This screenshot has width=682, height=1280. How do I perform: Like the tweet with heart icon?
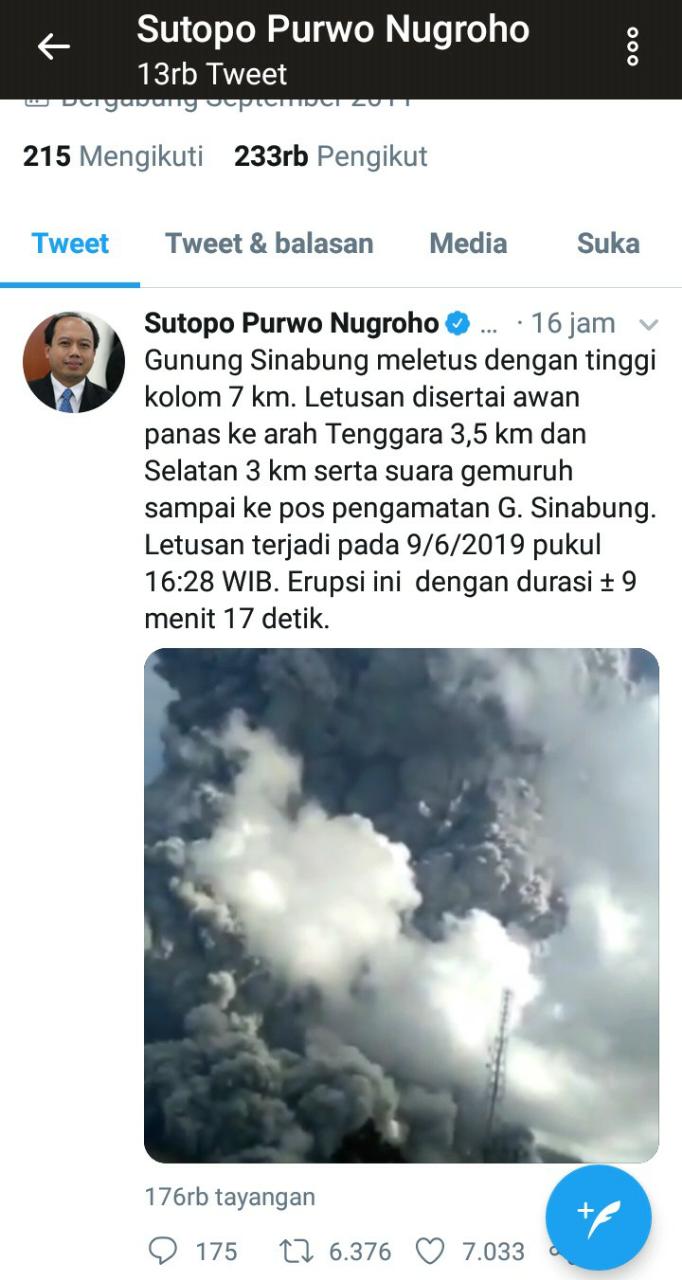430,1251
